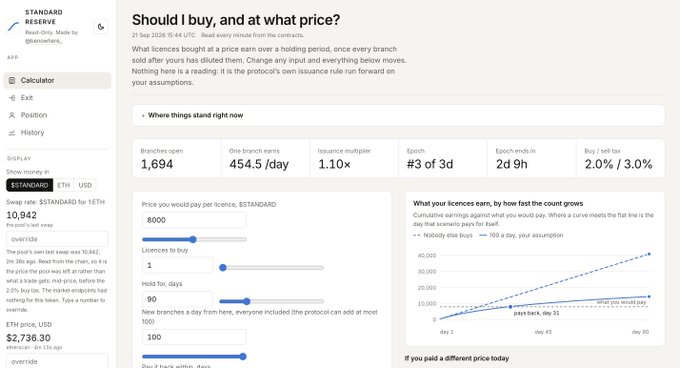680x368 pixels.
Task: Click the If you paid a different price heading
Action: (457, 358)
